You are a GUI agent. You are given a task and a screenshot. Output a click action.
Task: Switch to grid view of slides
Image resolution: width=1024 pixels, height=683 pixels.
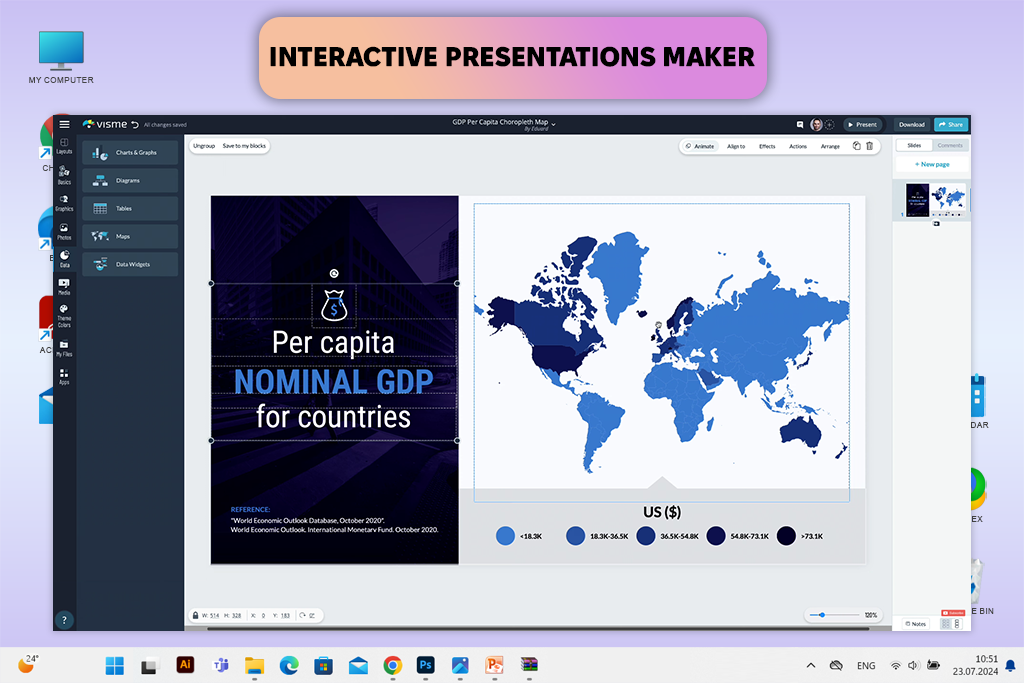pyautogui.click(x=945, y=624)
